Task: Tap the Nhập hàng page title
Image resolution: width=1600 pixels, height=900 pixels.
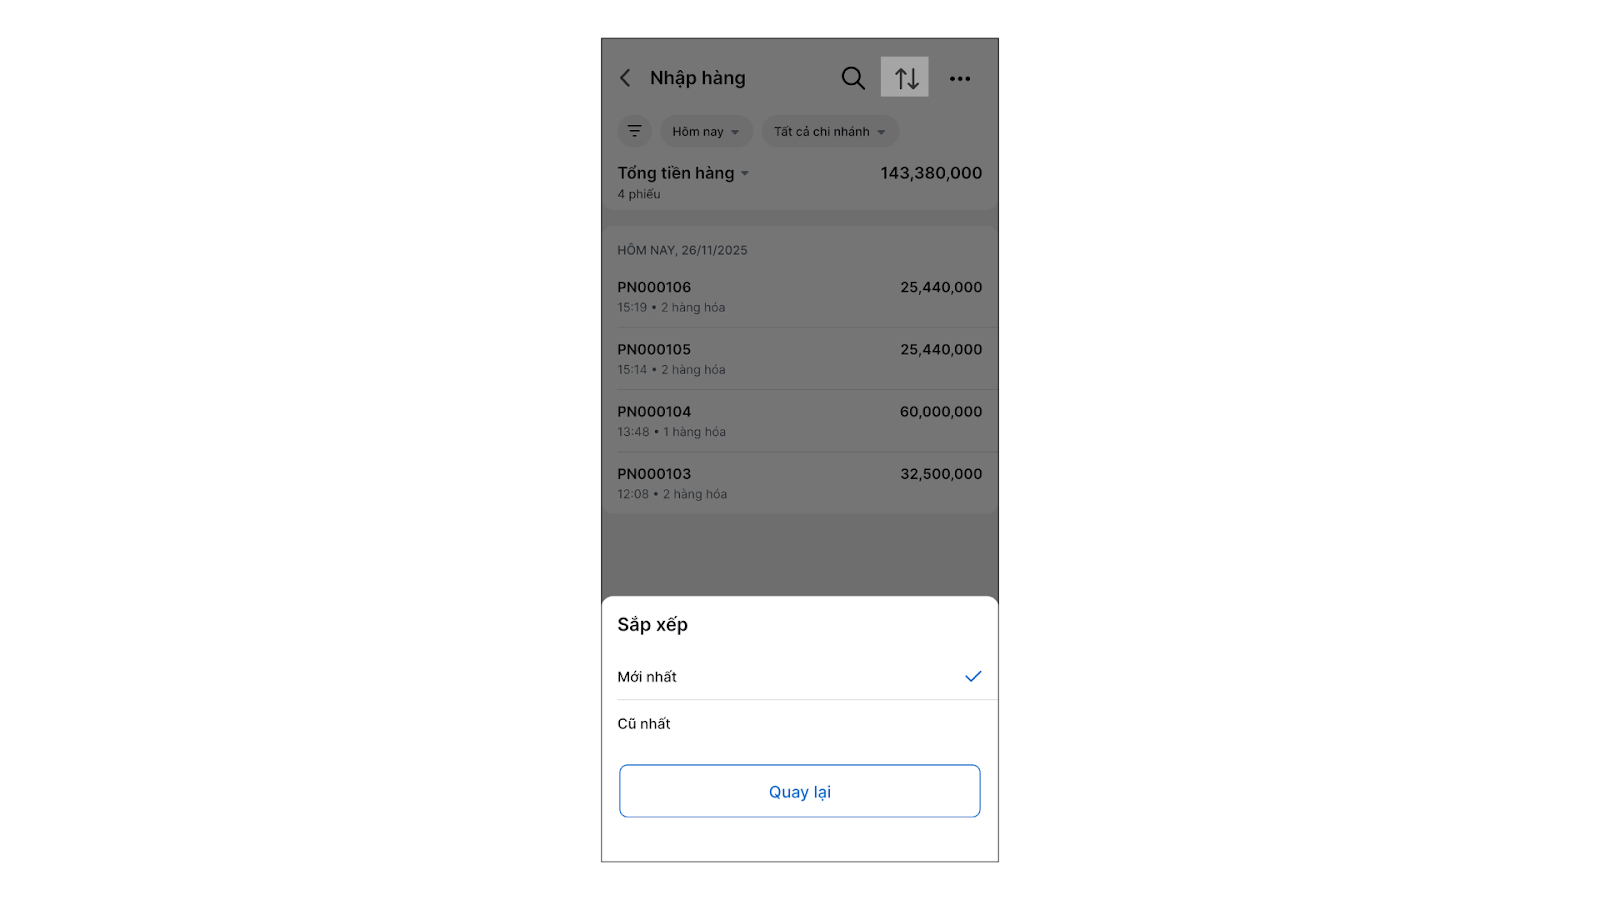Action: (x=698, y=78)
